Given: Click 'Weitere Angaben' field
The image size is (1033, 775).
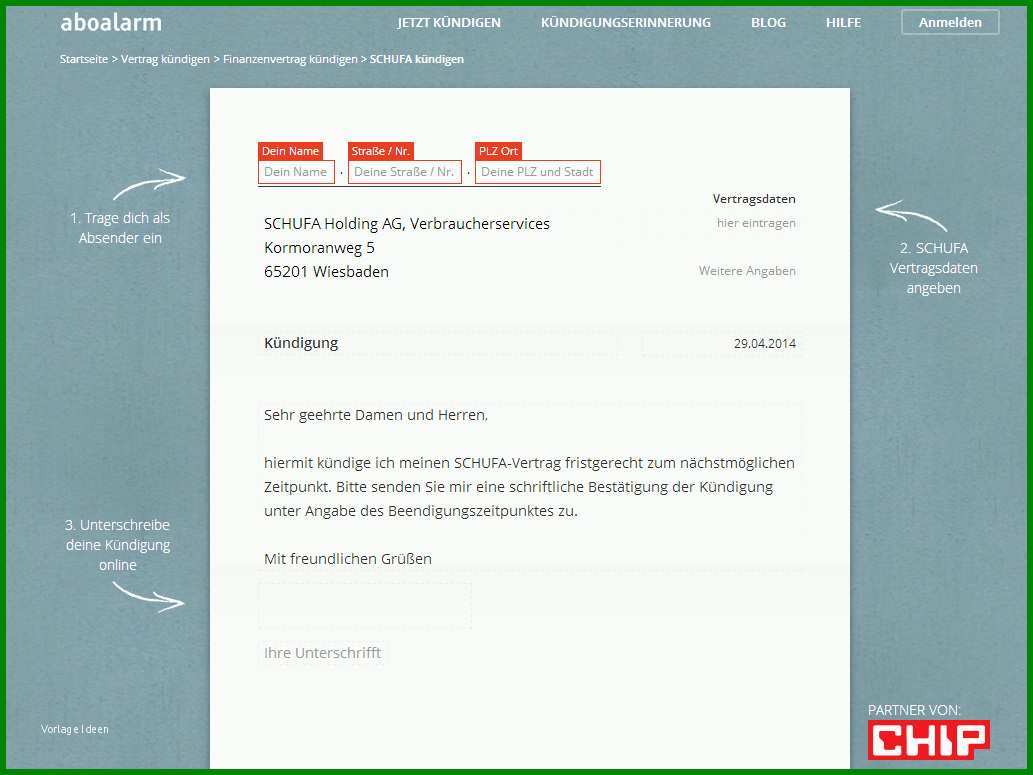Looking at the screenshot, I should (747, 271).
